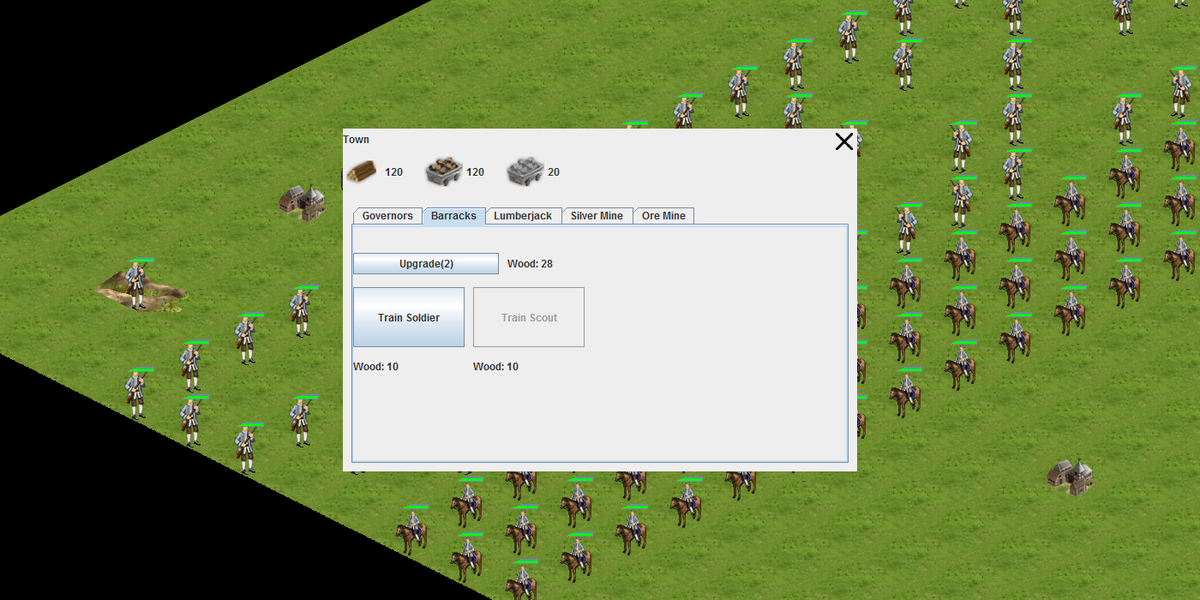Click the grayed-out Train Scout button

coord(529,318)
